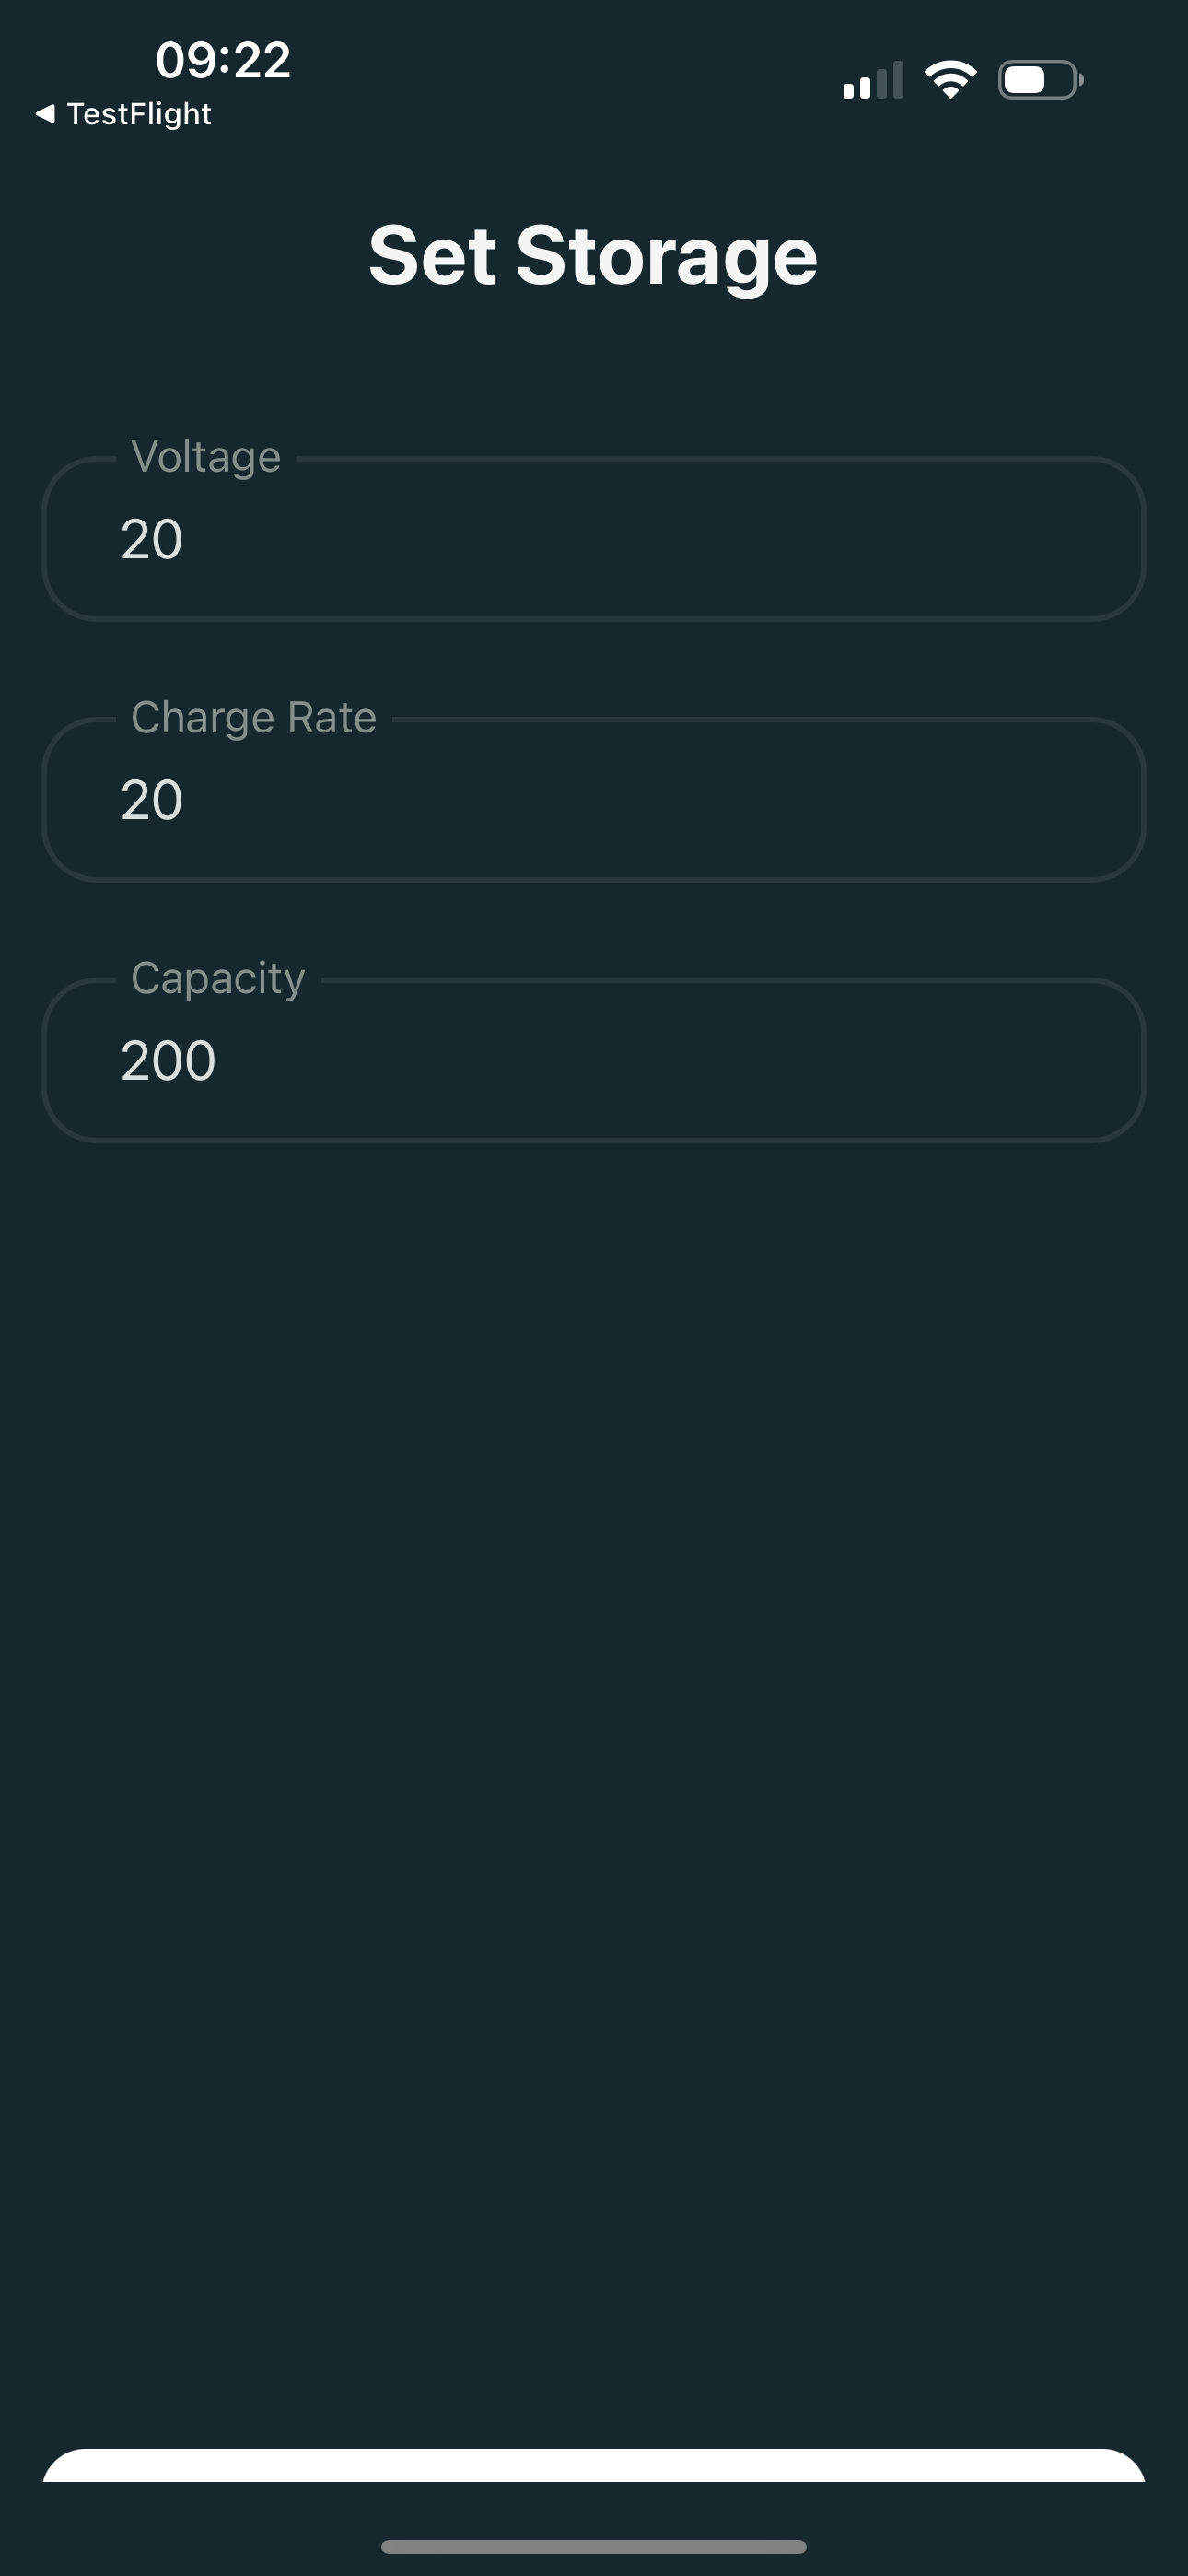Place cursor on Capacity value 200
1188x2576 pixels.
click(x=168, y=1060)
